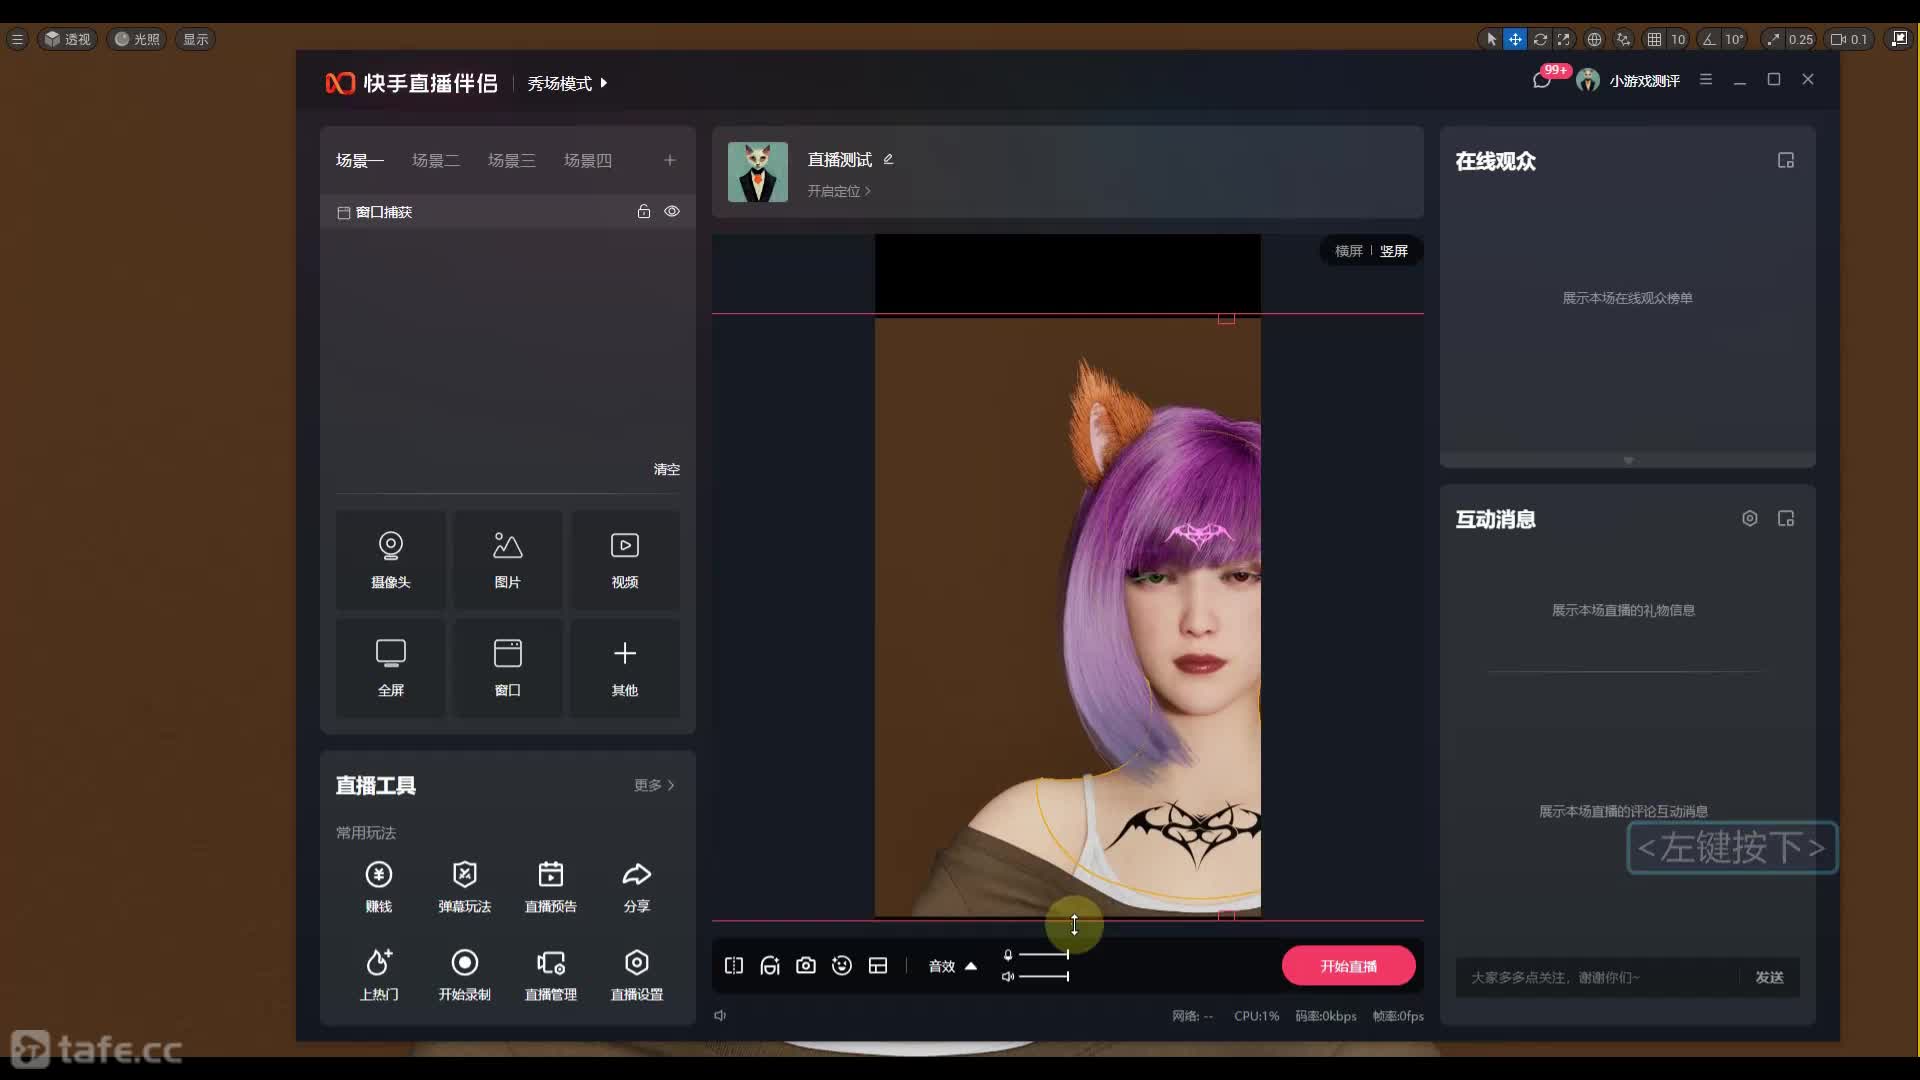Open rotation snap value 10° dropdown
Screen dimensions: 1920x1080
point(1734,39)
